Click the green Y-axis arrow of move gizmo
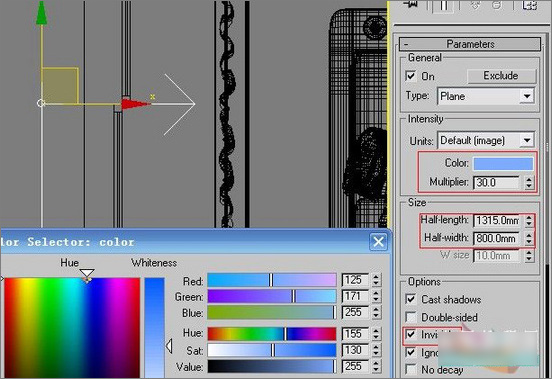552x379 pixels. click(42, 13)
